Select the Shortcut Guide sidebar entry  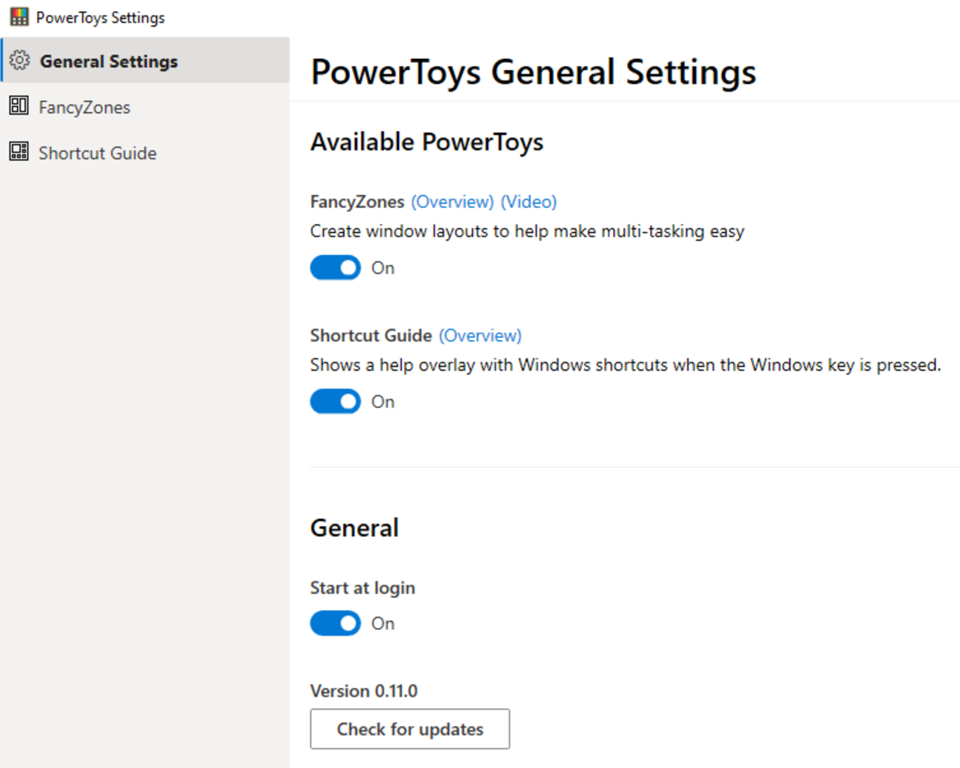coord(97,153)
